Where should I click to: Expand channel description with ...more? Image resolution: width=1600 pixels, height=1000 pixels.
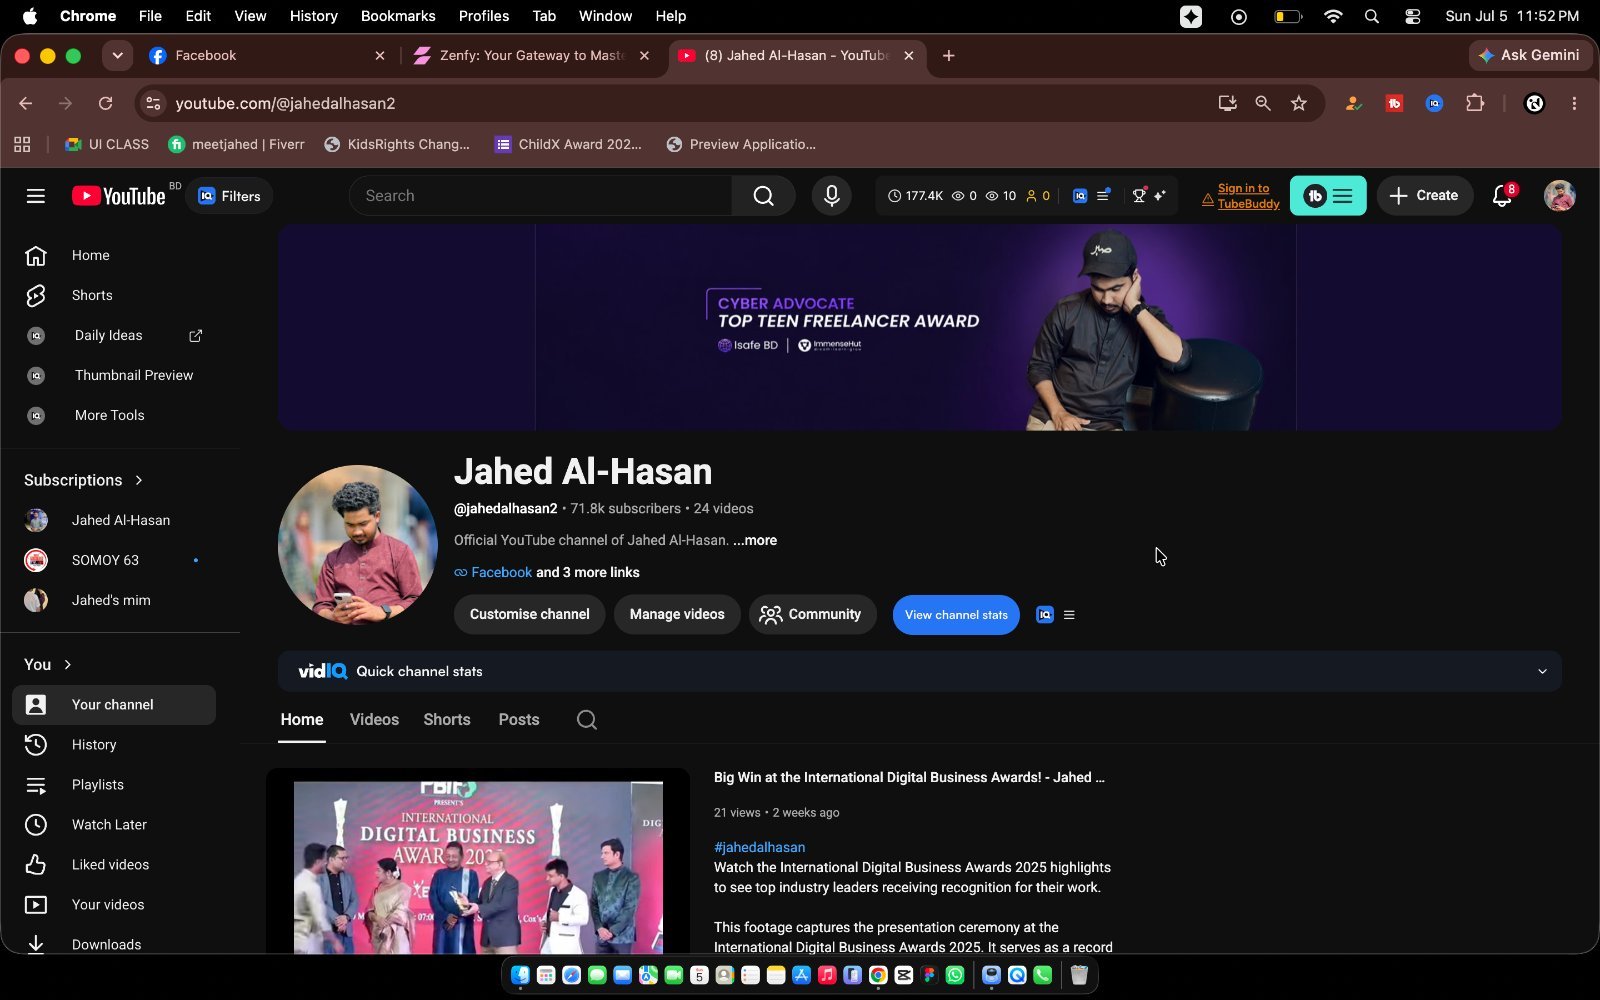pos(755,540)
